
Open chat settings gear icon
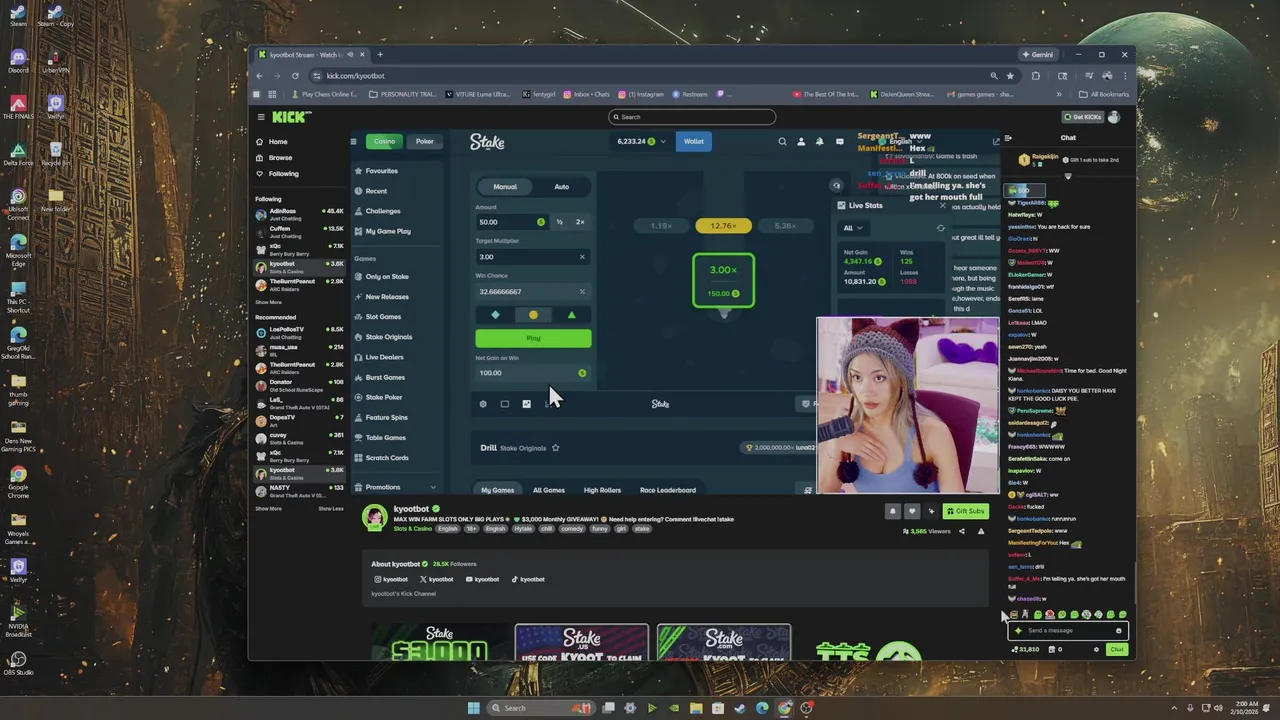tap(1096, 649)
